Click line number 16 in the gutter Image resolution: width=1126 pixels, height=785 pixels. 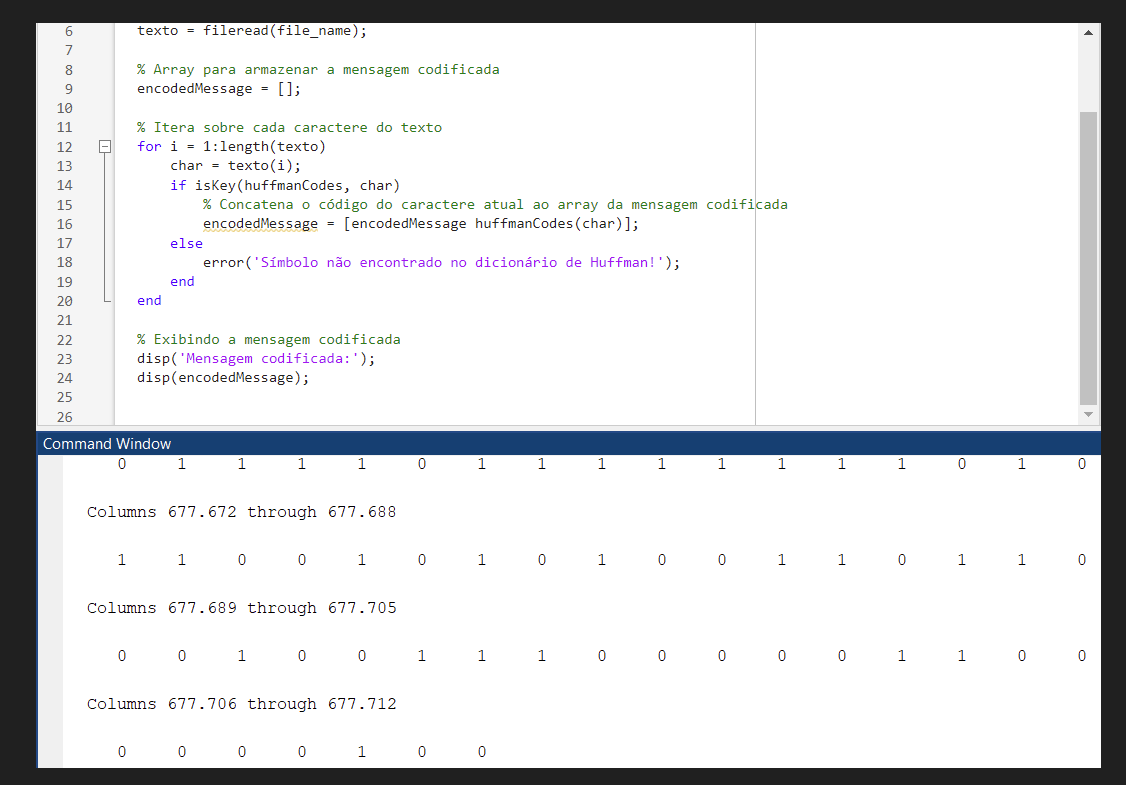coord(65,224)
